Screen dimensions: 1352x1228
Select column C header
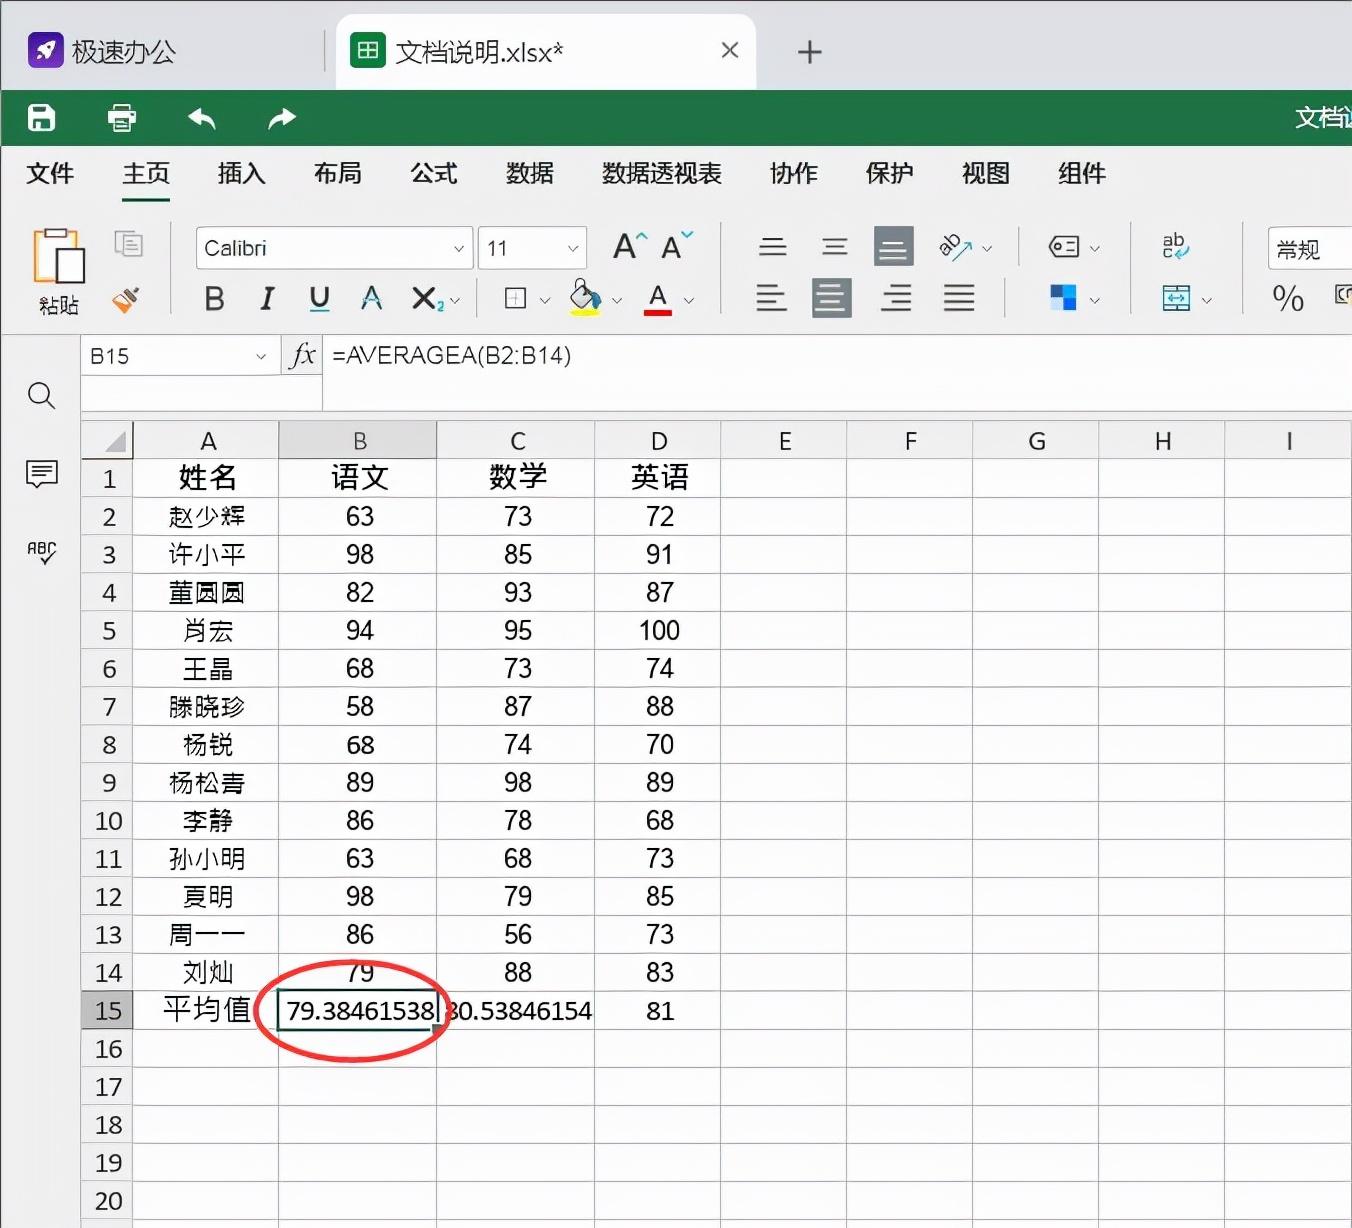click(517, 440)
